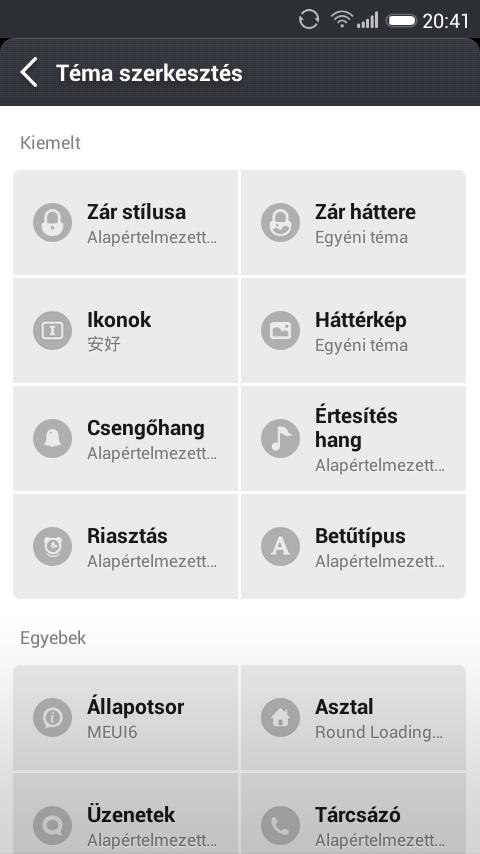Tap the alarm clock icon for Riasztás
Image resolution: width=480 pixels, height=854 pixels.
click(x=52, y=546)
